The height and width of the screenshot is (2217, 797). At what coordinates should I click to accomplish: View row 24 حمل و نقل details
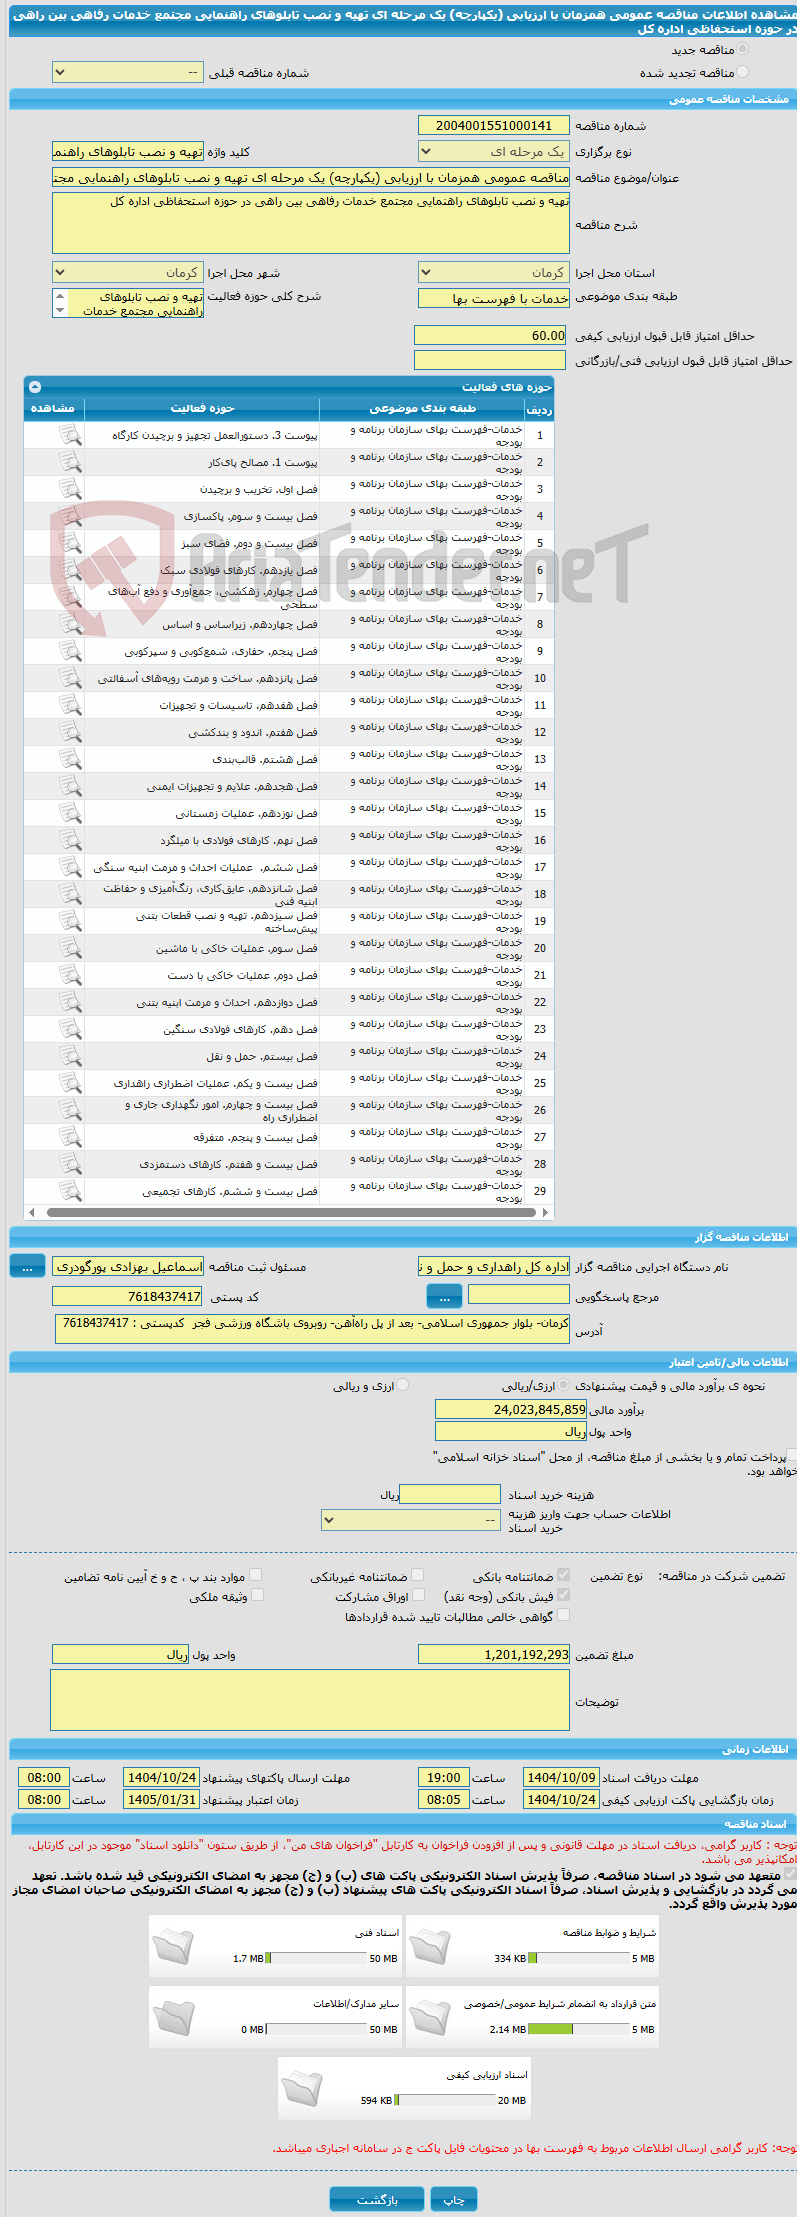tap(70, 1056)
